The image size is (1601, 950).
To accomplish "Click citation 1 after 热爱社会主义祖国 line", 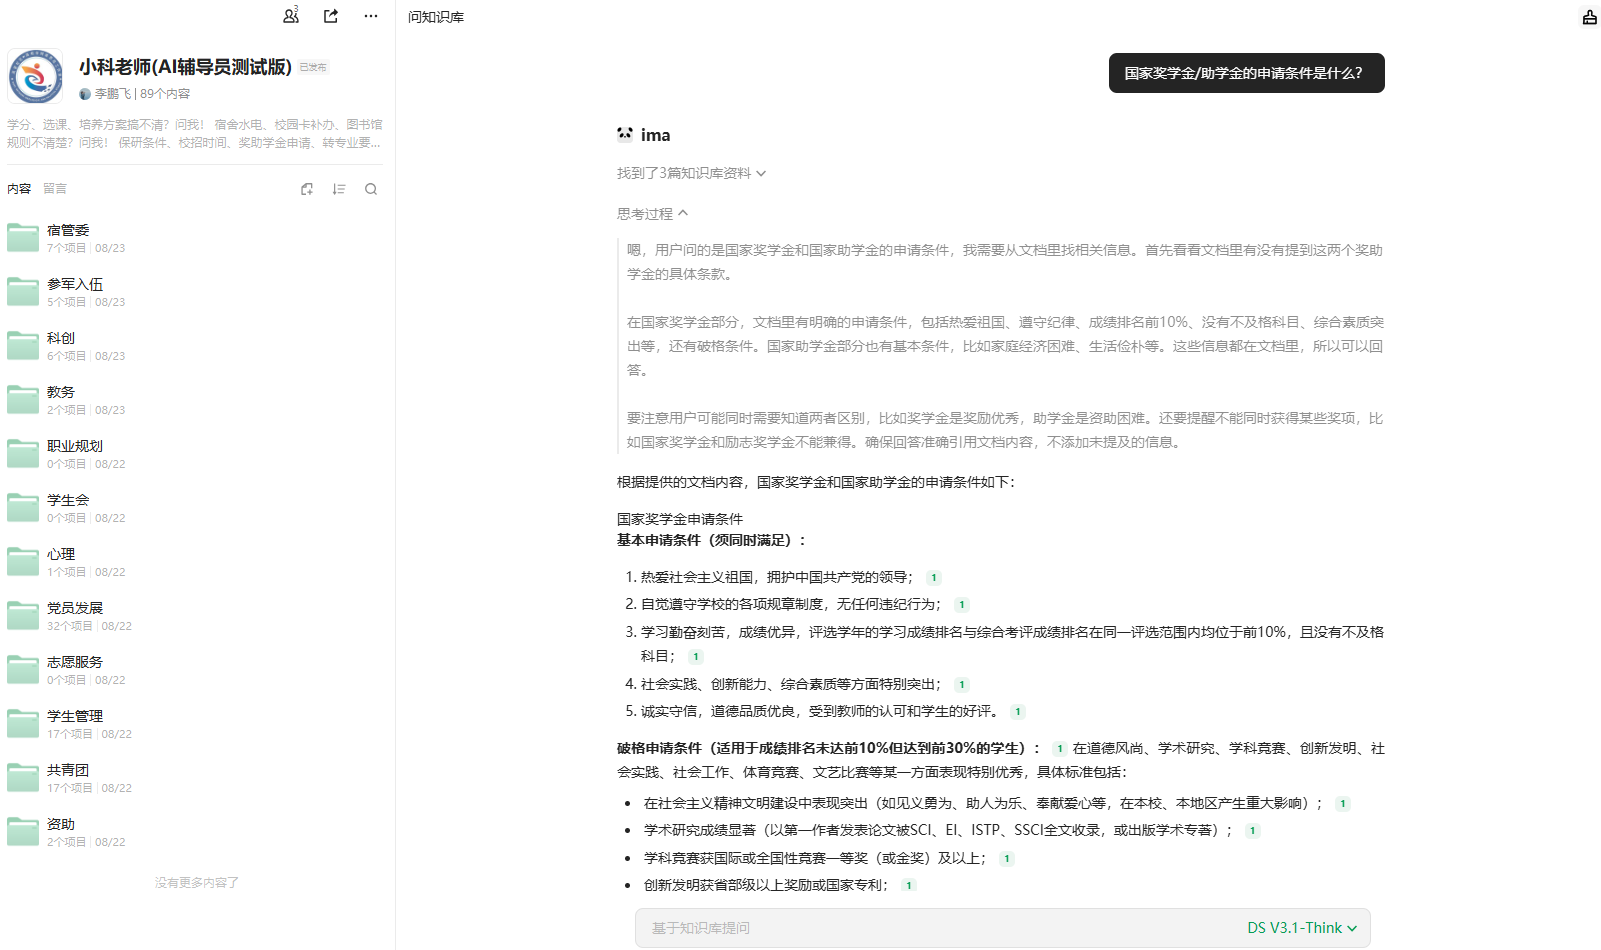I will click(934, 578).
